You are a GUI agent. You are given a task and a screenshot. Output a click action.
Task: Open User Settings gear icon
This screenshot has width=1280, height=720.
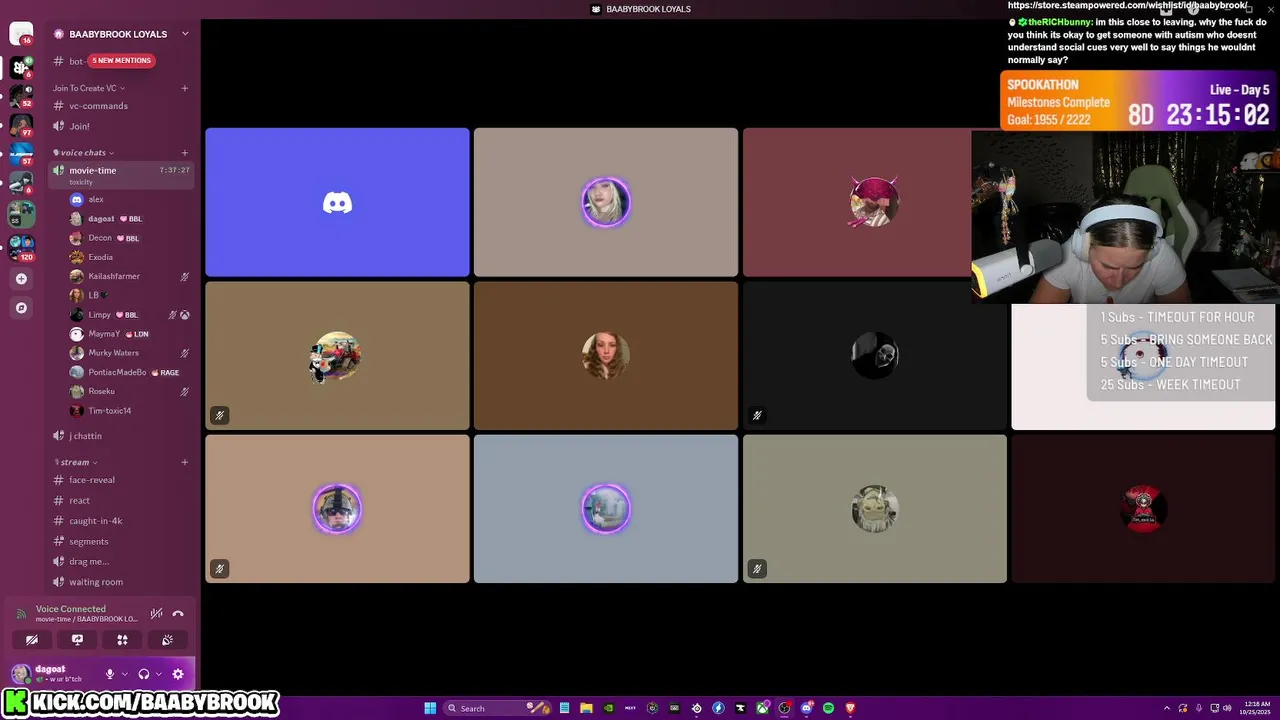click(x=178, y=674)
